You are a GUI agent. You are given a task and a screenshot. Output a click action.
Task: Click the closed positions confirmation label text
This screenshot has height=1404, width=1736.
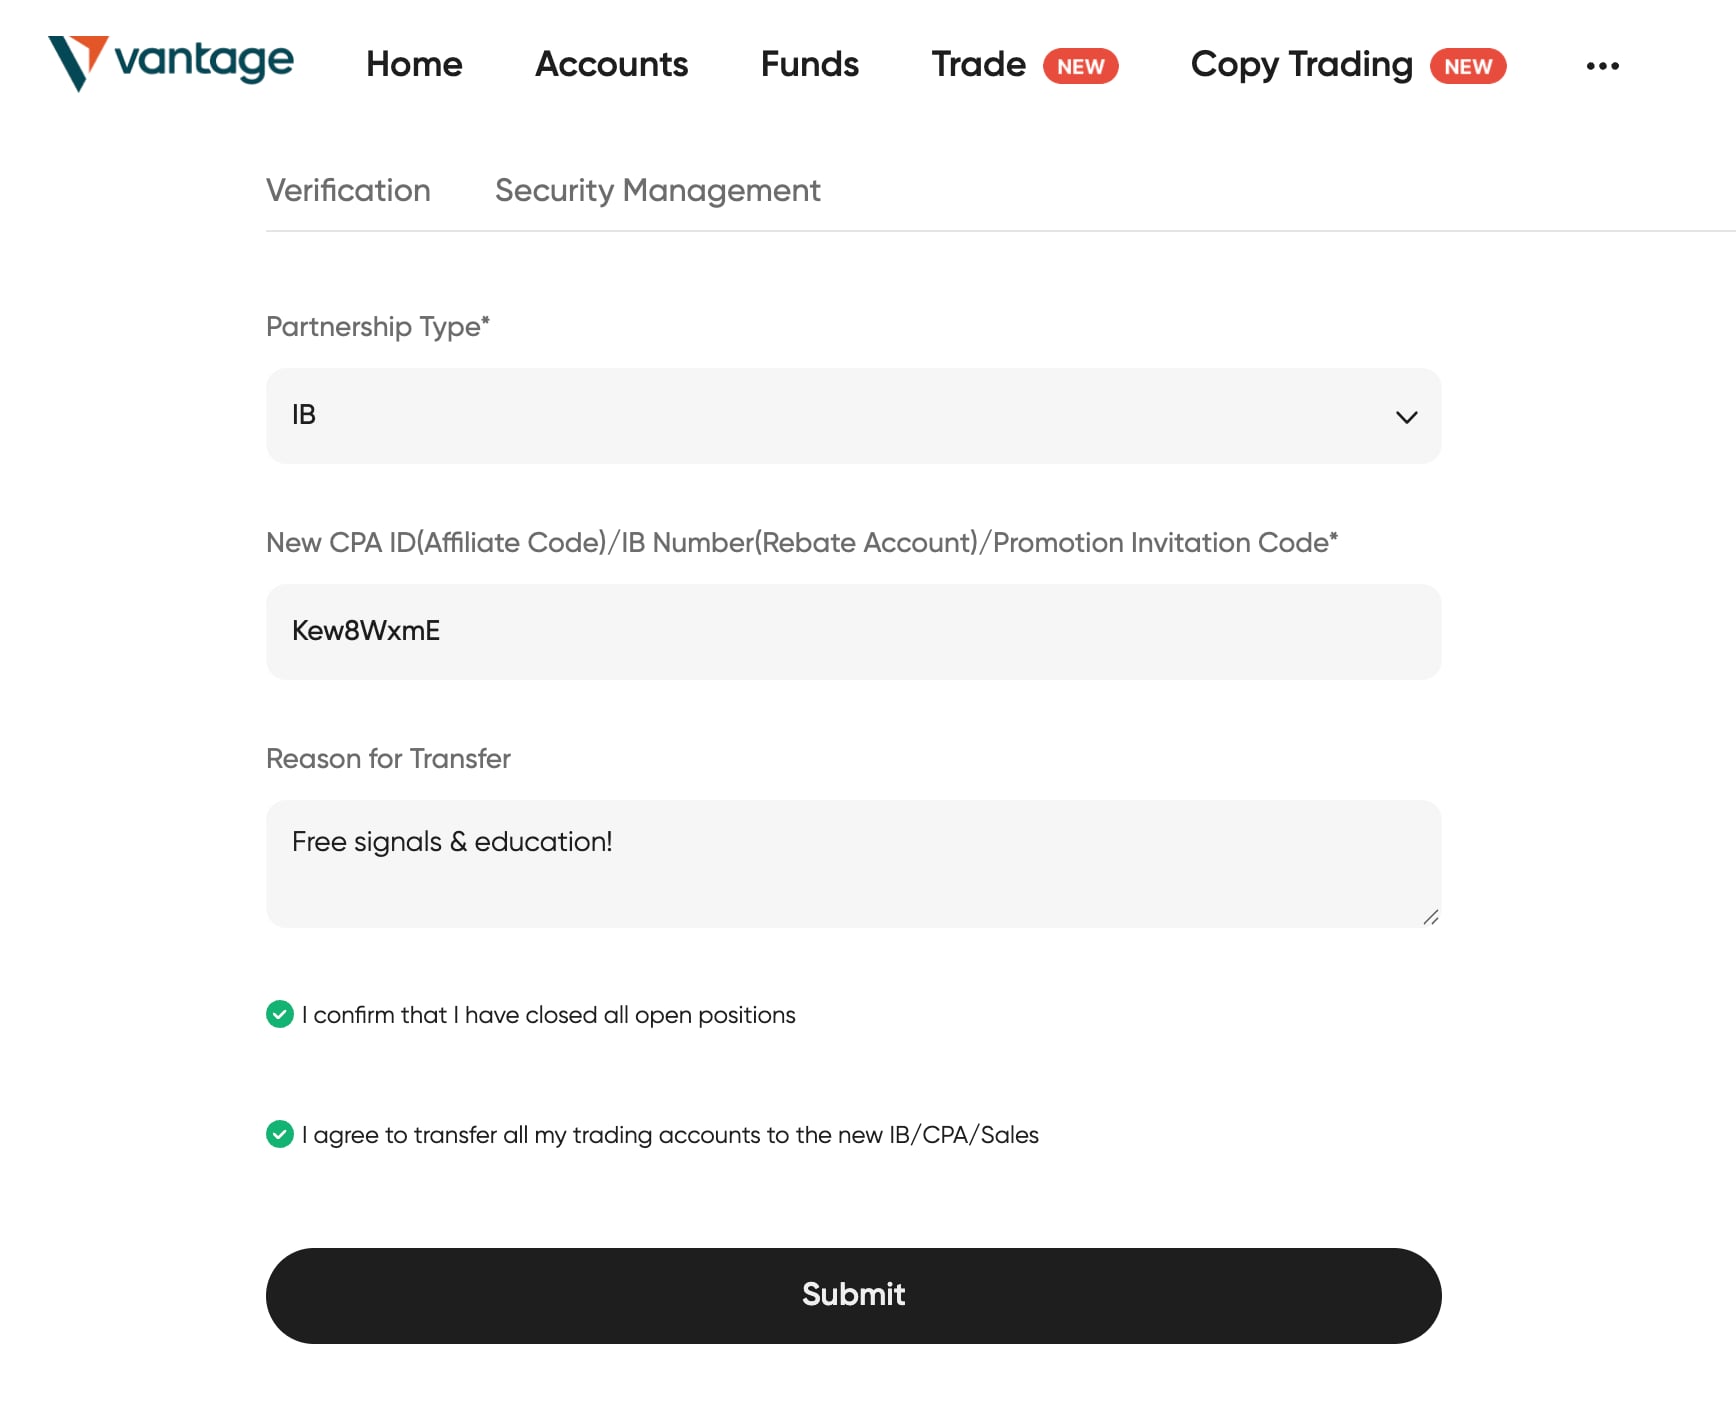click(x=548, y=1015)
